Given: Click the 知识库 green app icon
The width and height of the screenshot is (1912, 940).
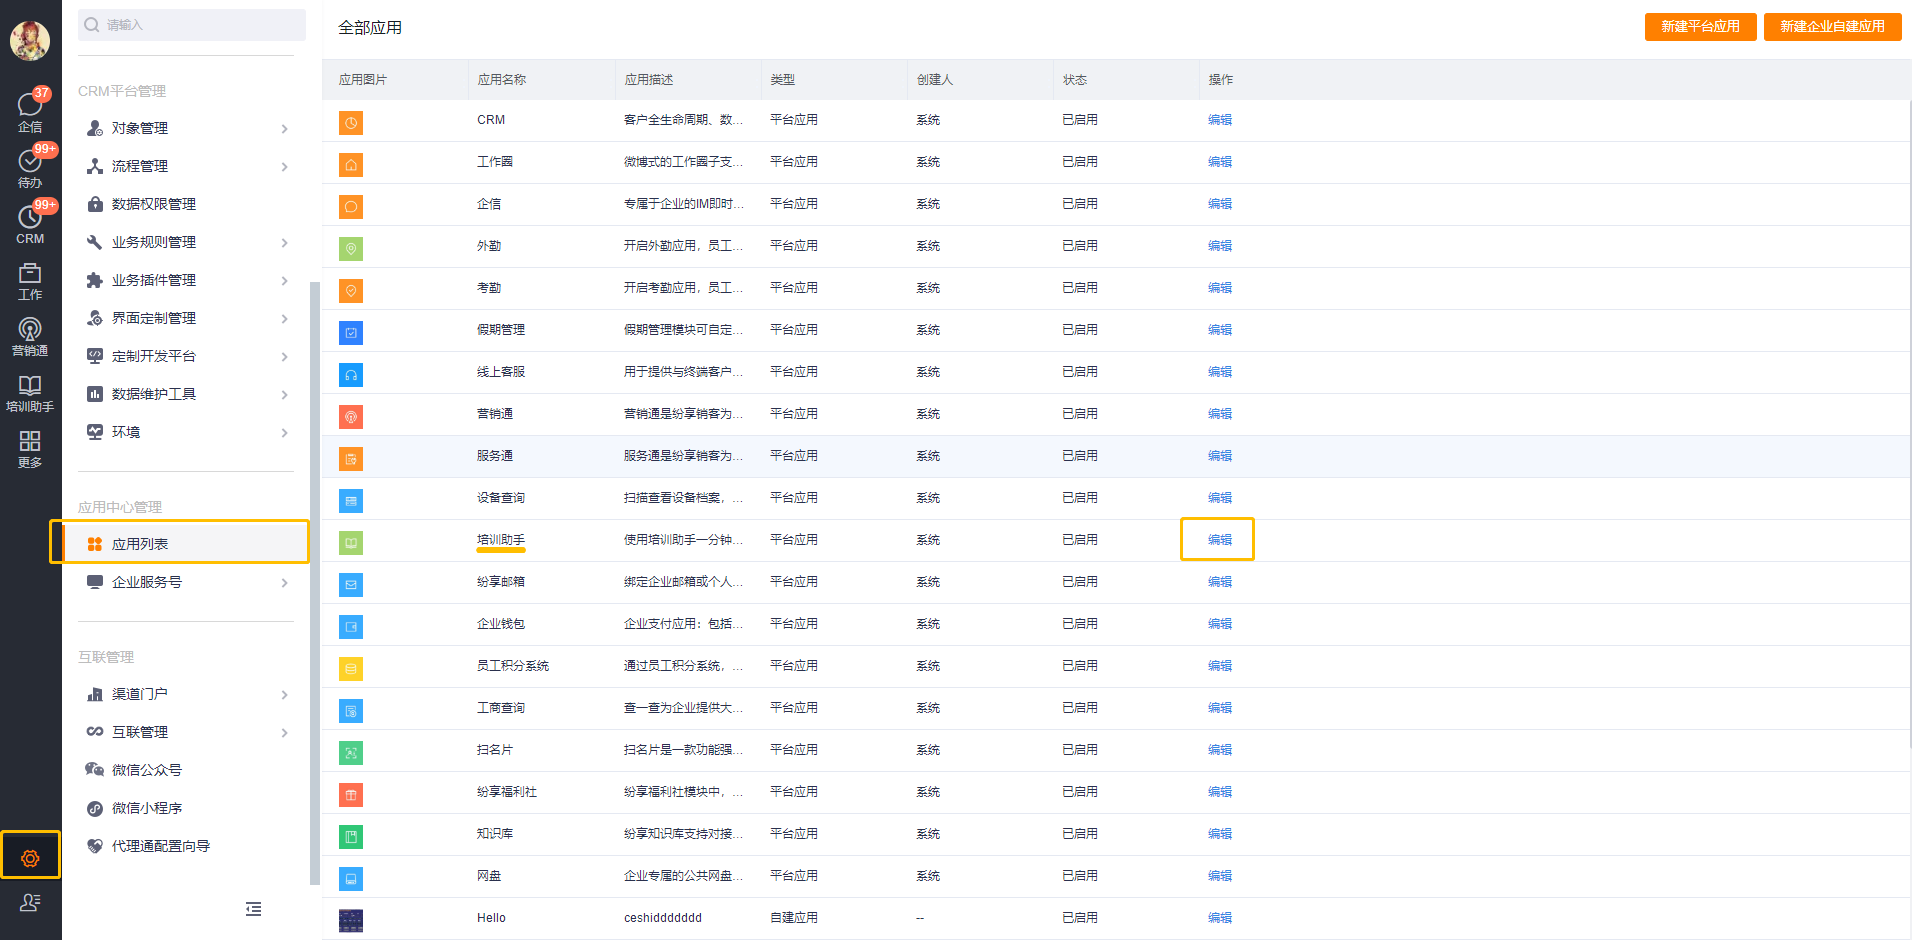Looking at the screenshot, I should [351, 837].
